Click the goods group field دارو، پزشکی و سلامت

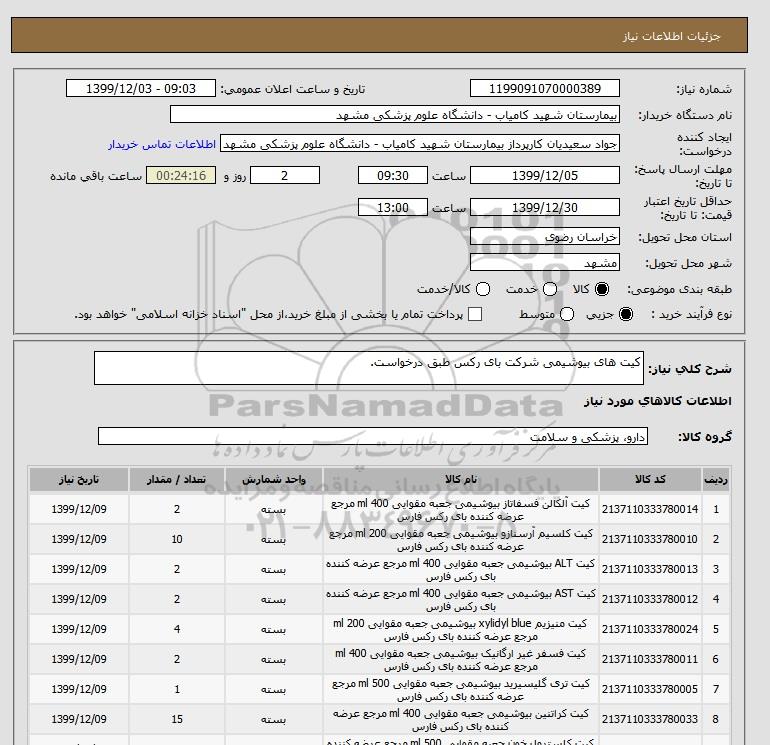click(373, 436)
